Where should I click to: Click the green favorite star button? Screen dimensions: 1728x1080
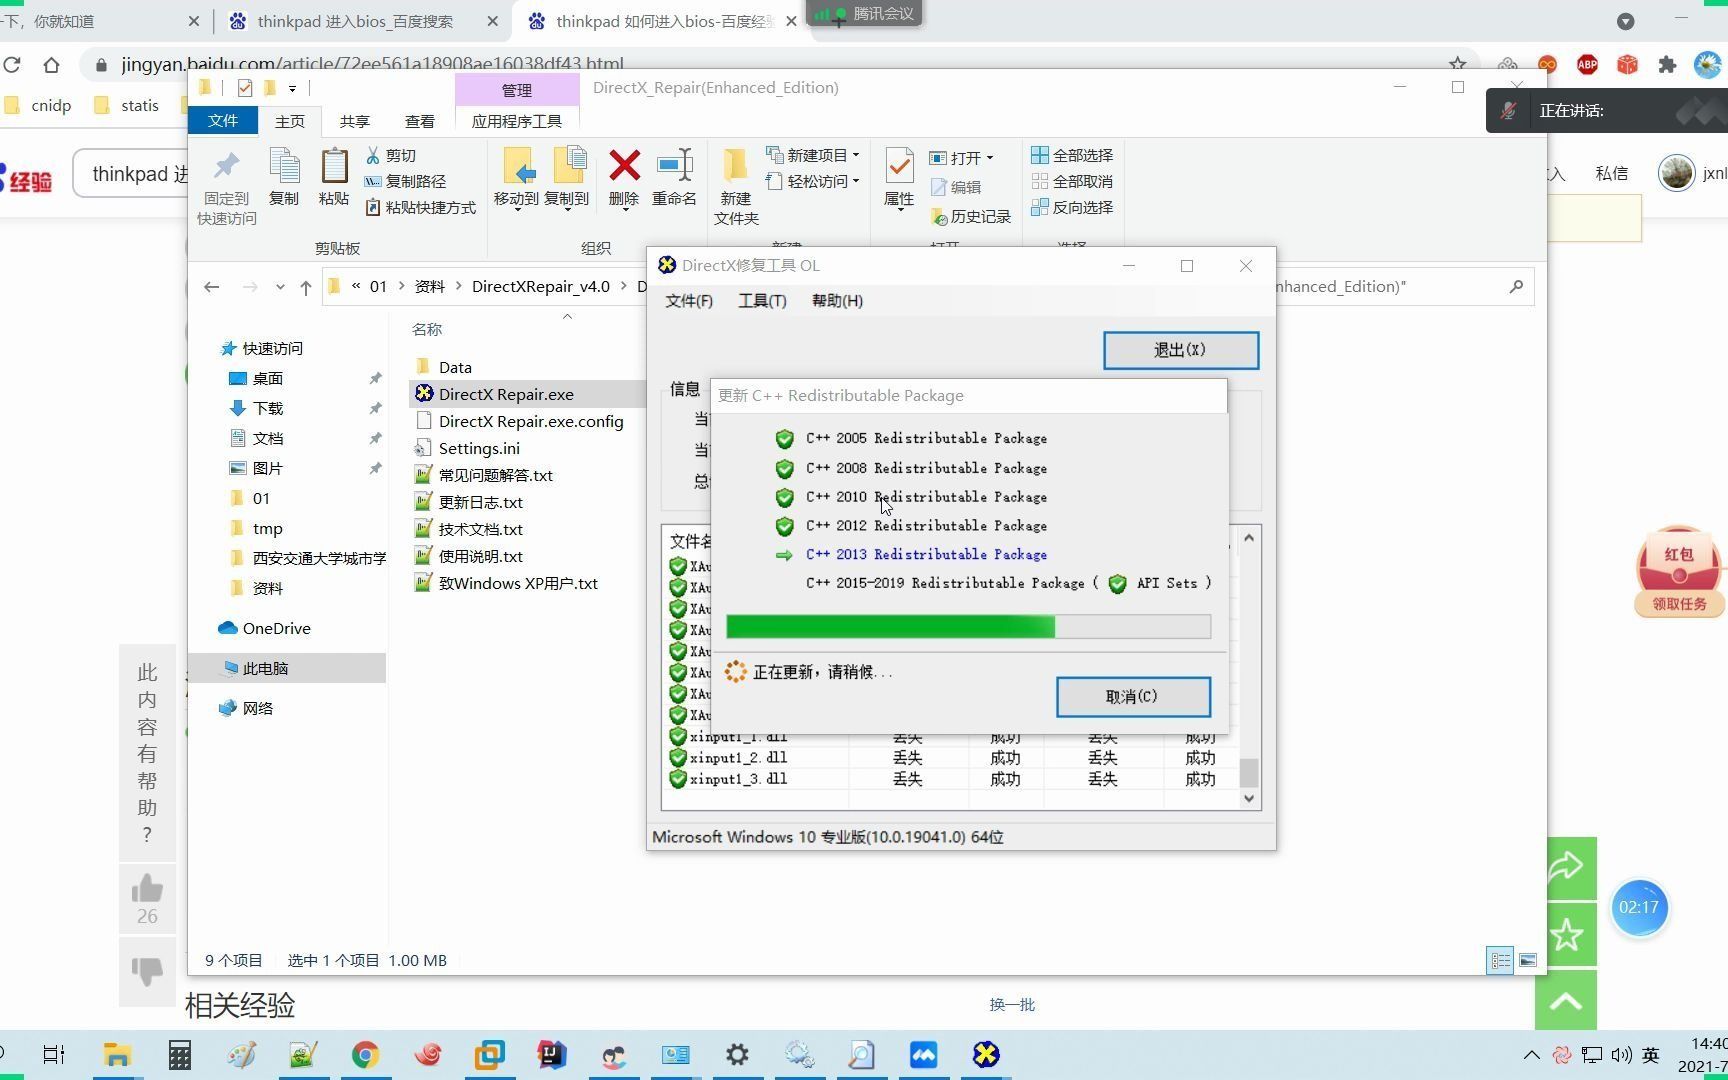(x=1566, y=934)
